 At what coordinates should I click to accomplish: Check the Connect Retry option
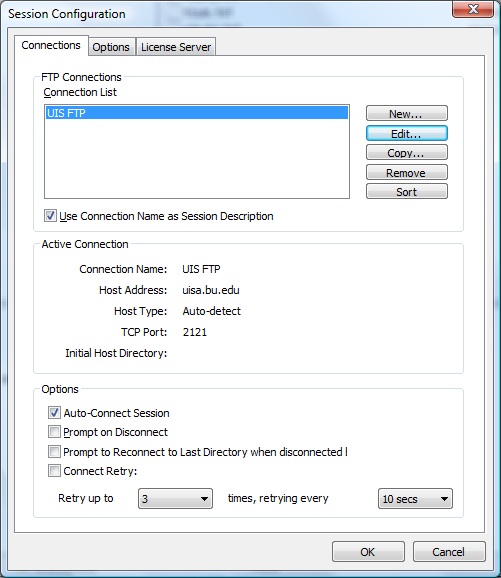pos(54,471)
